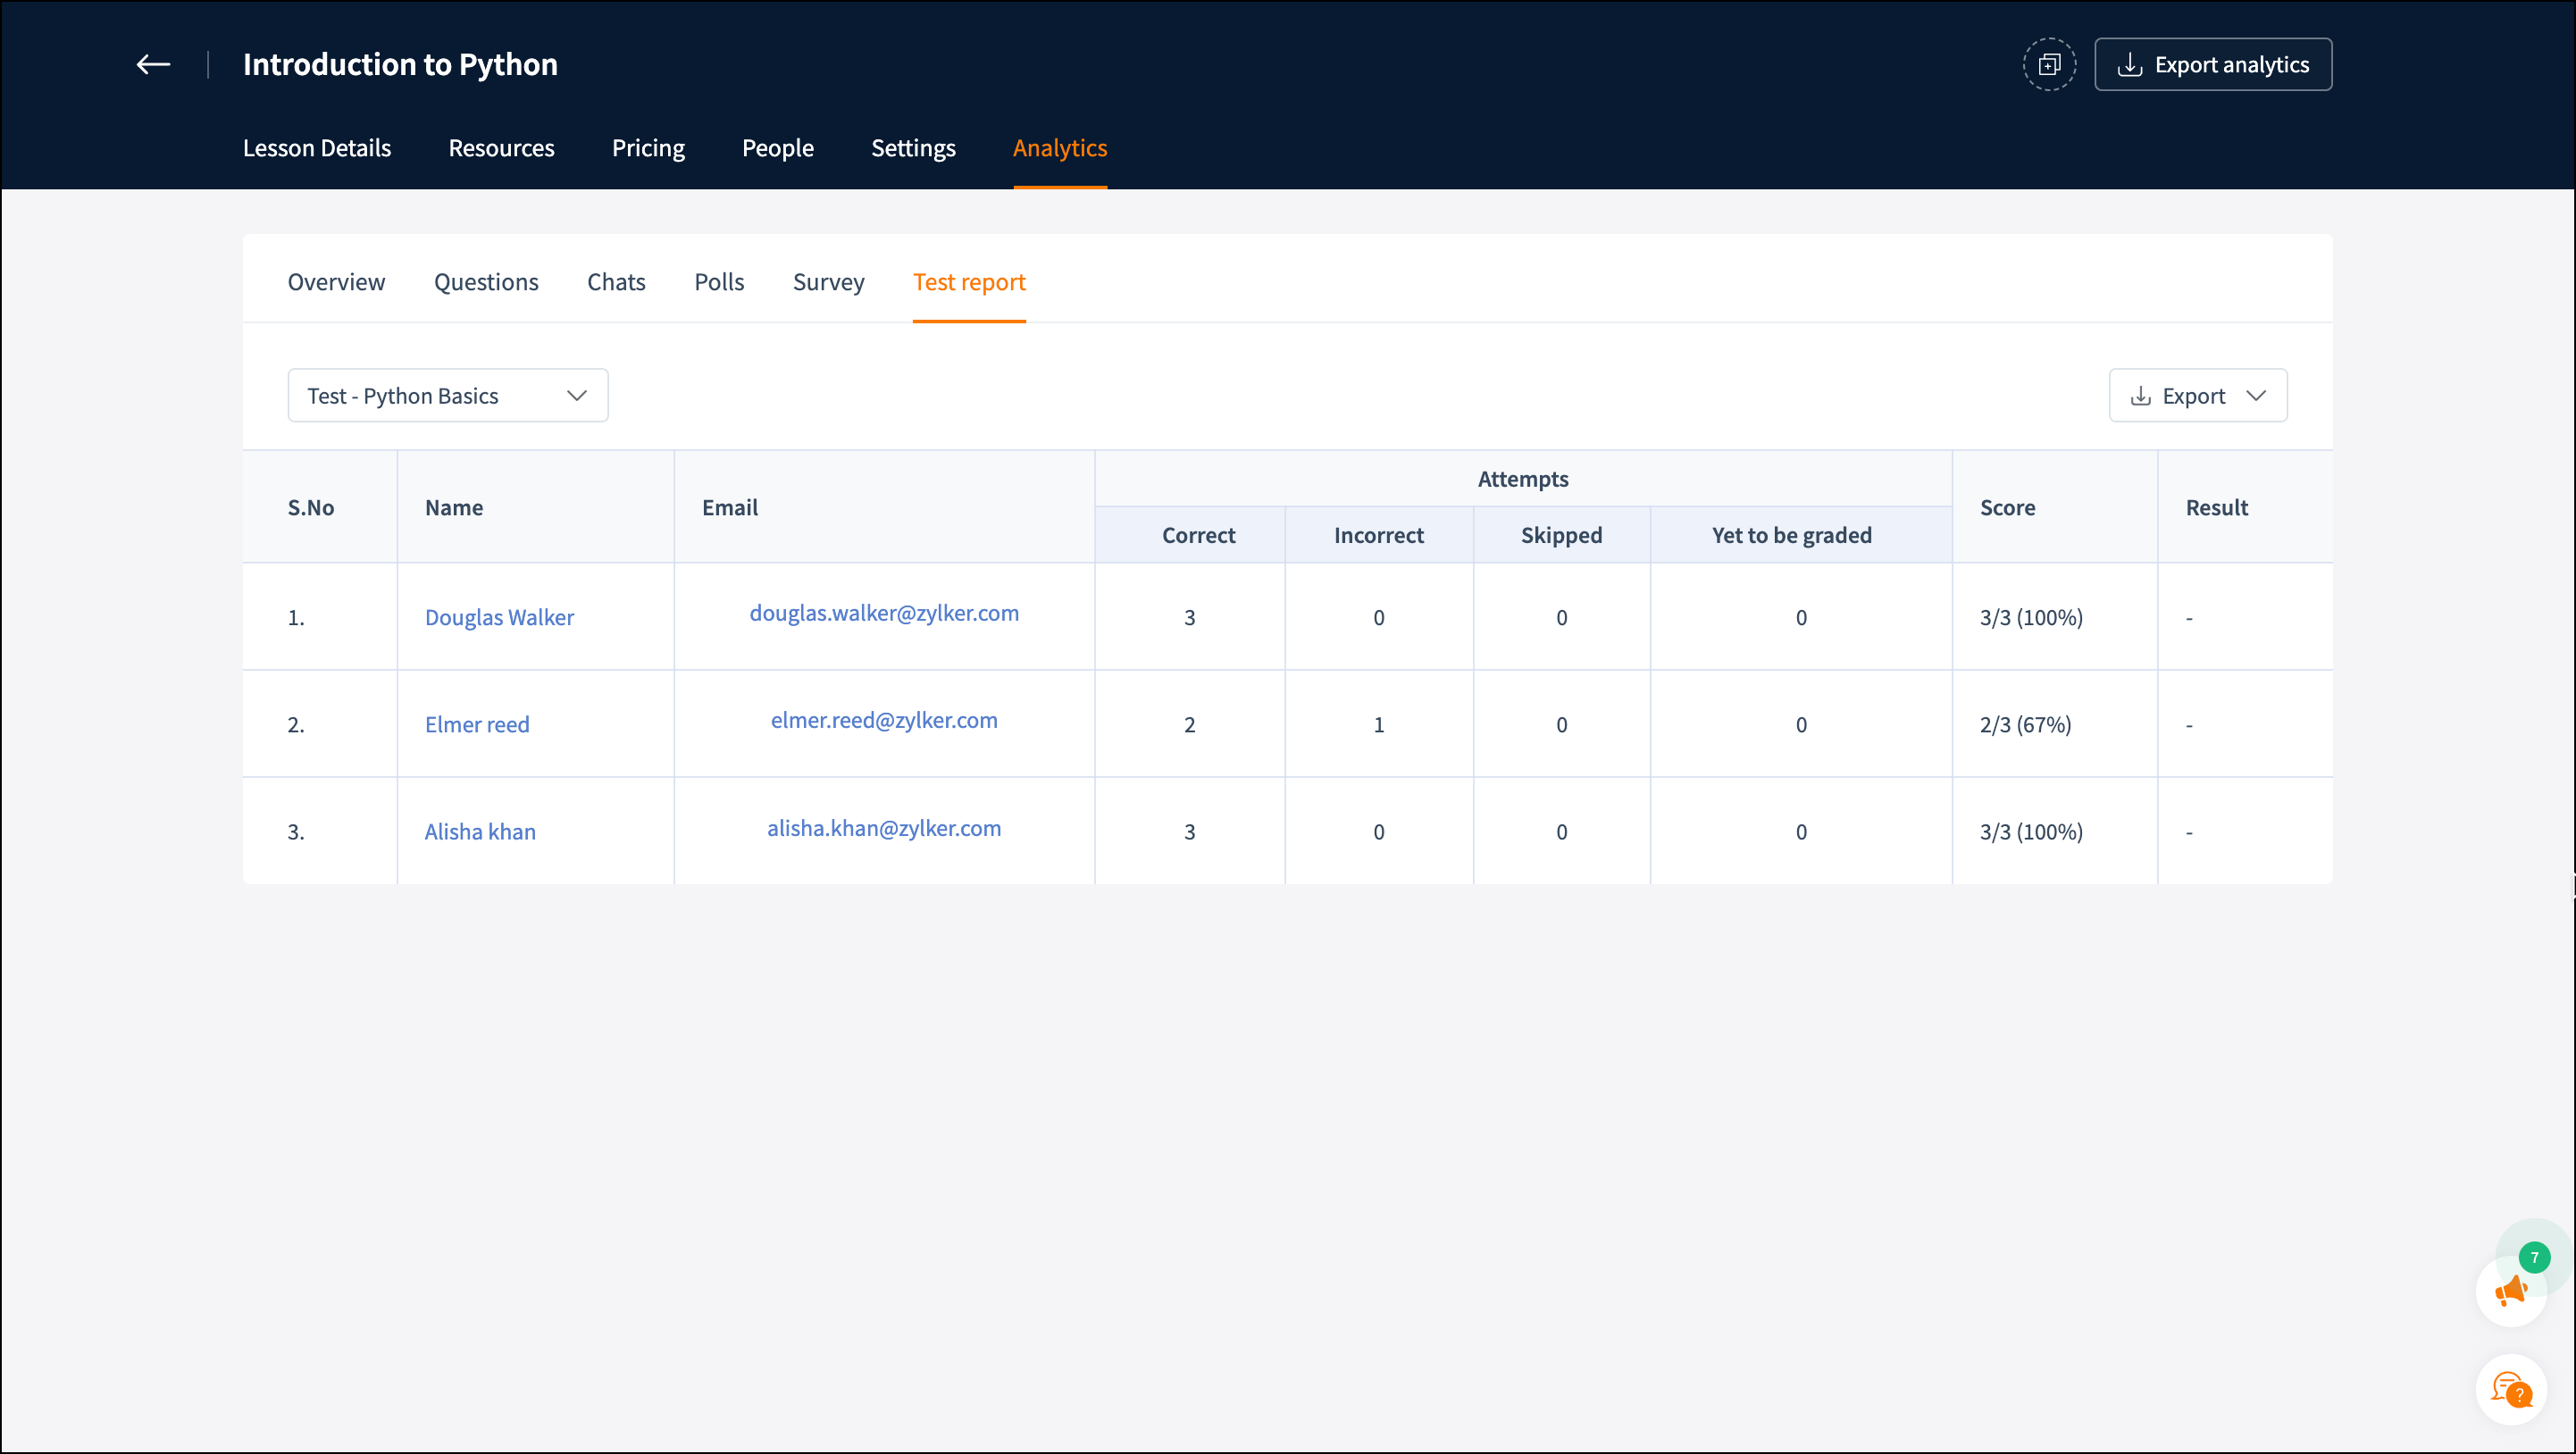Open the Test - Python Basics dropdown

click(x=447, y=396)
